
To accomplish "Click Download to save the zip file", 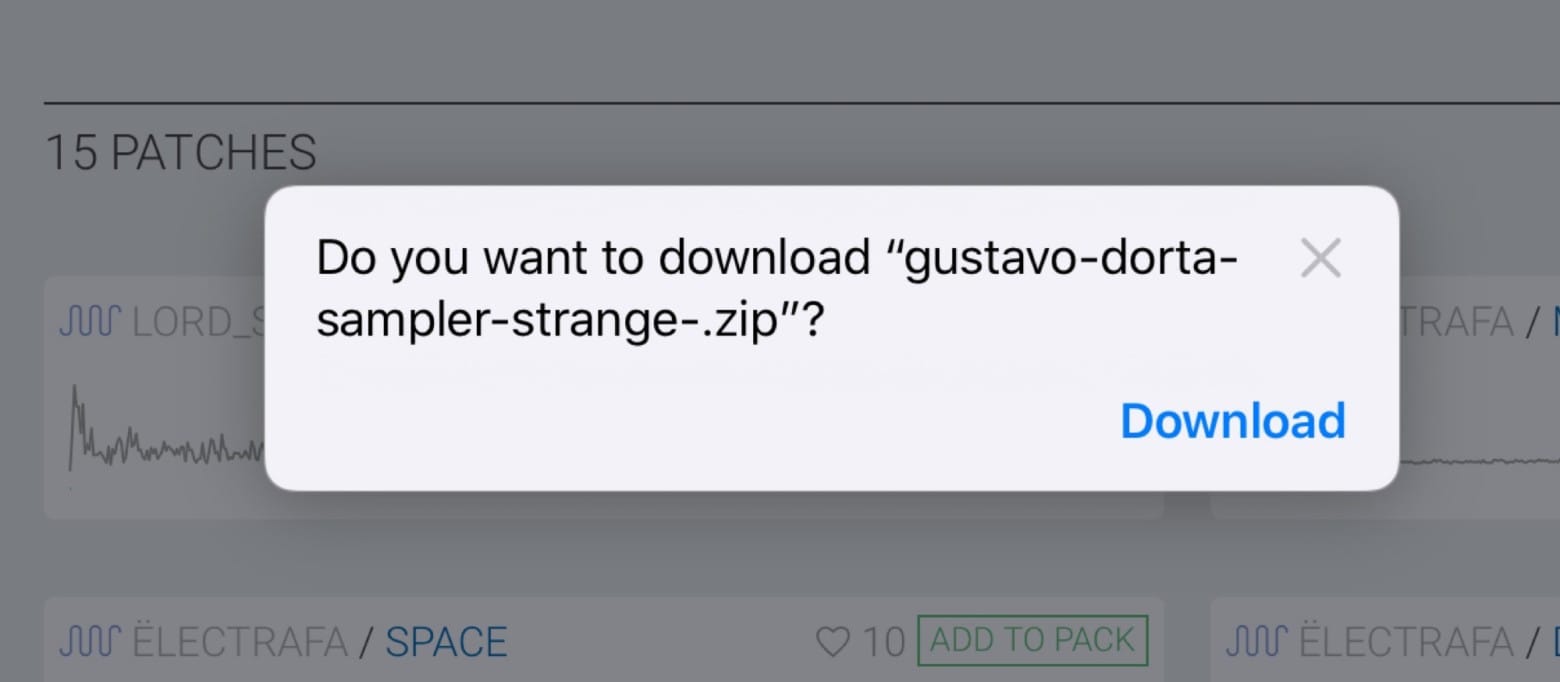I will point(1233,420).
